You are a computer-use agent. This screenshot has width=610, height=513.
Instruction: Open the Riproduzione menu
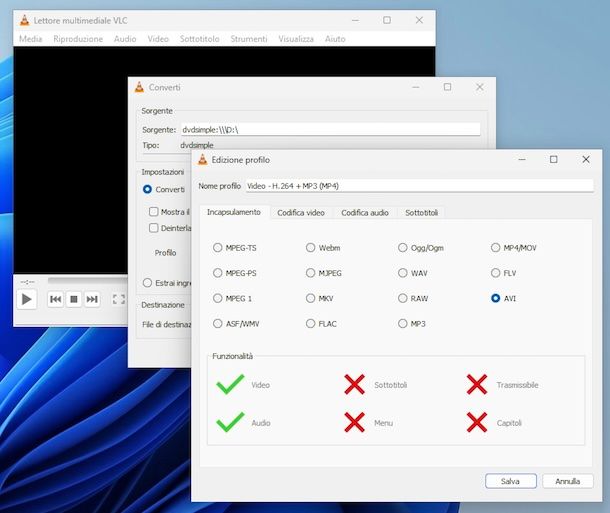[78, 39]
